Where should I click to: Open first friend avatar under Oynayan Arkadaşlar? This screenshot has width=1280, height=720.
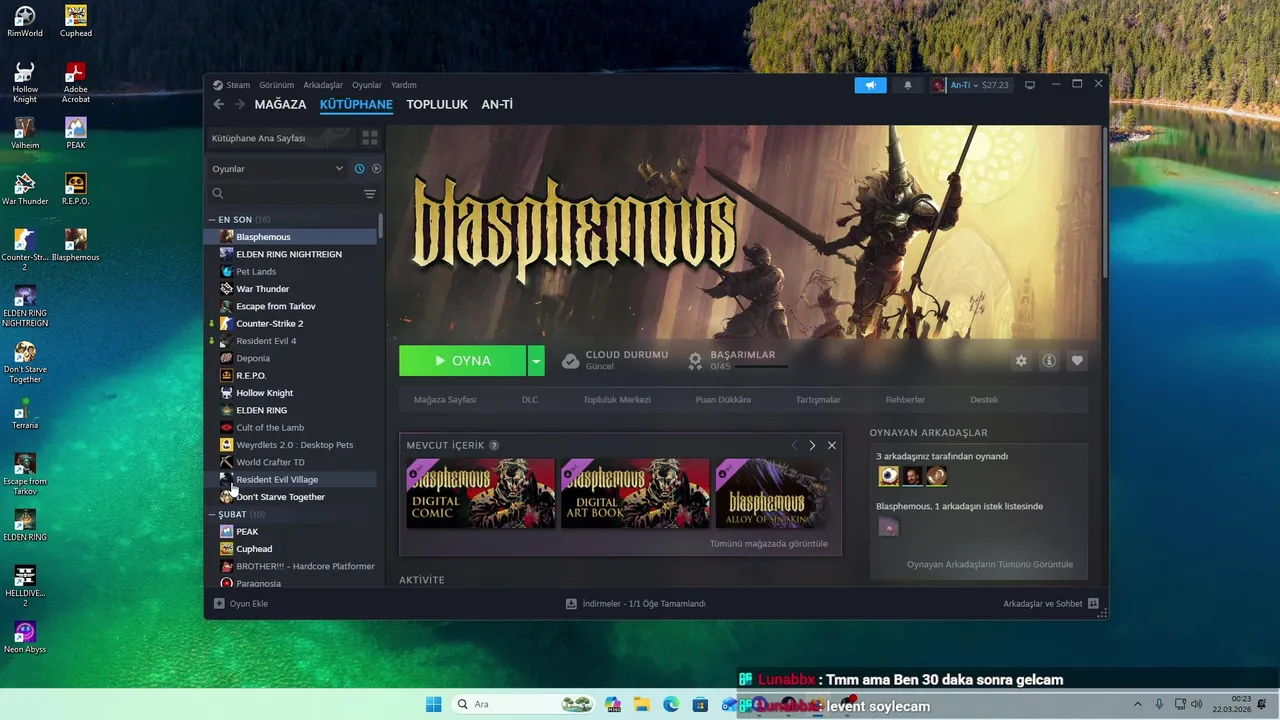(888, 476)
